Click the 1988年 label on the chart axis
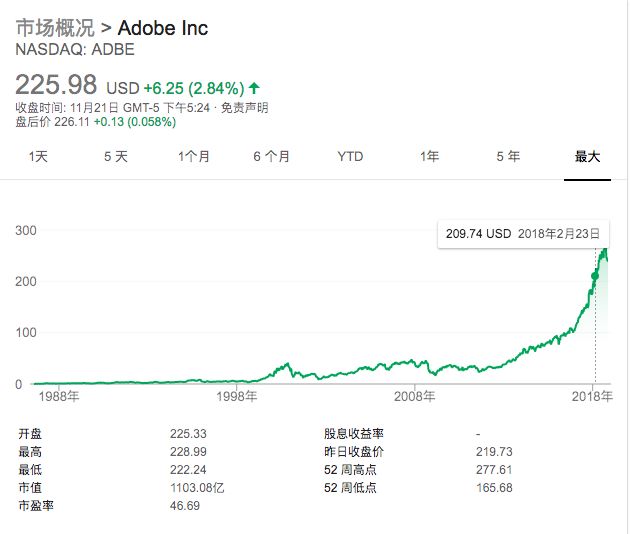Image resolution: width=630 pixels, height=534 pixels. point(59,397)
